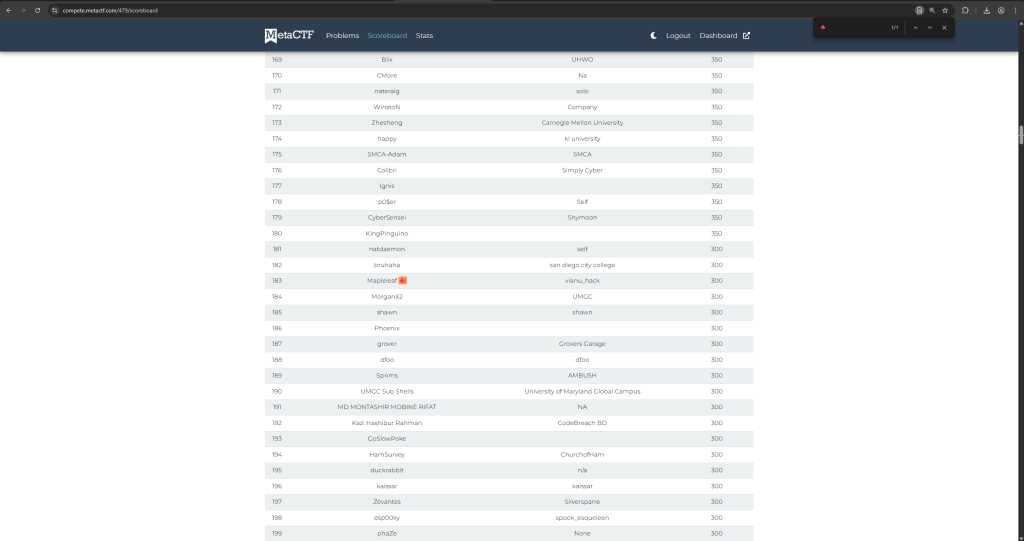Screen dimensions: 1024x541
Task: Reload the page with the refresh icon
Action: point(38,10)
